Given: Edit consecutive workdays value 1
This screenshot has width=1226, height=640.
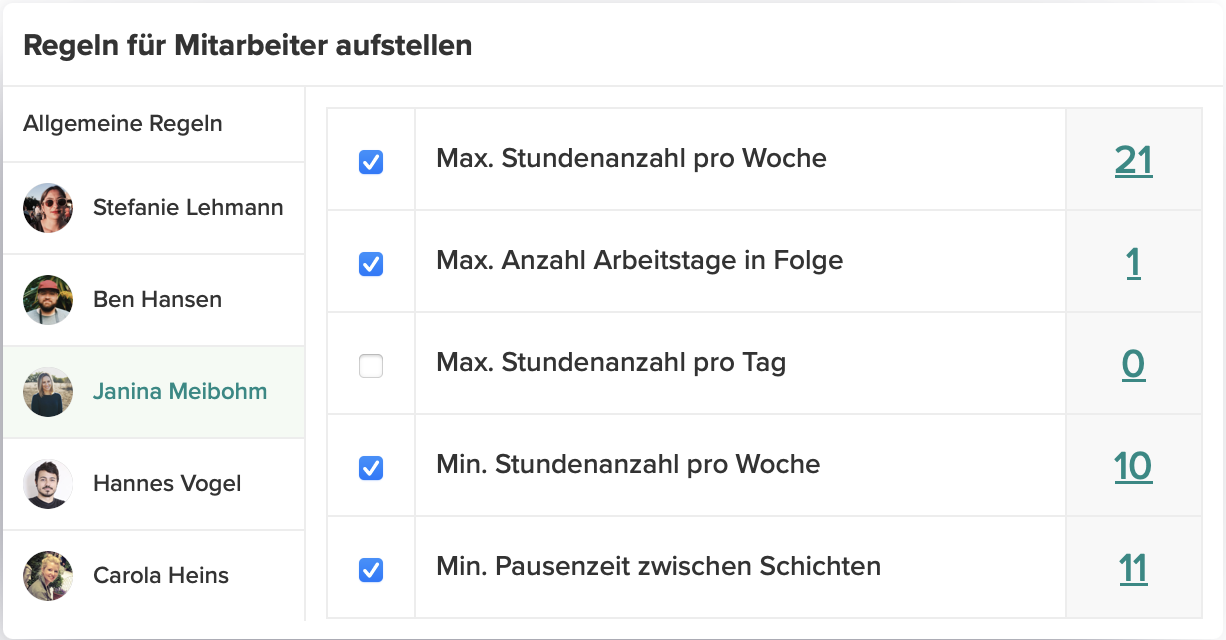Looking at the screenshot, I should click(1133, 262).
